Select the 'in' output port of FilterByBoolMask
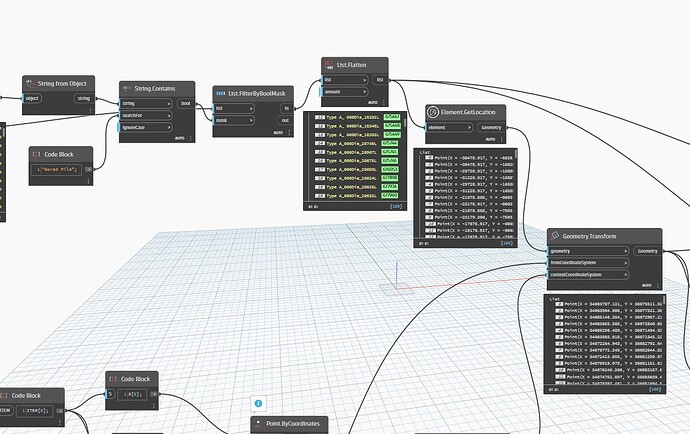 coord(287,108)
